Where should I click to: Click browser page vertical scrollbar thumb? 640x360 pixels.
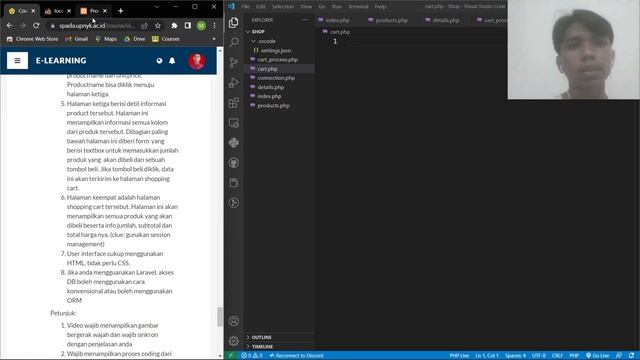pos(220,316)
